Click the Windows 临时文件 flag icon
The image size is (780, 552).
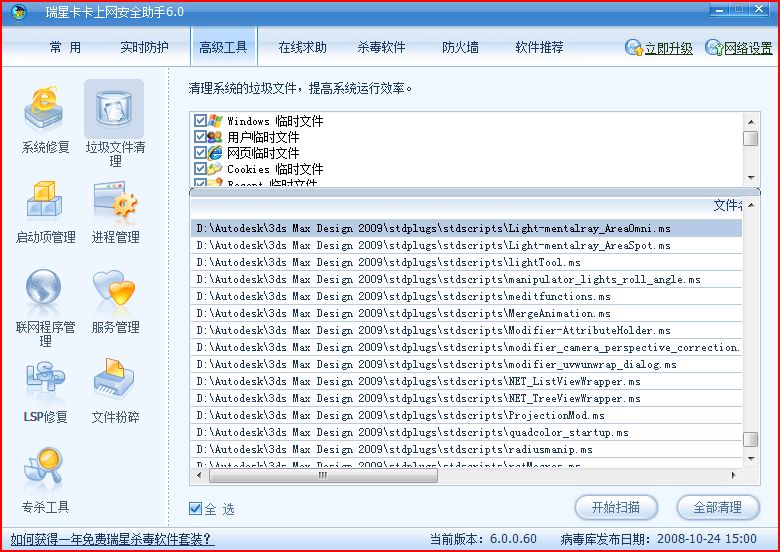point(215,120)
